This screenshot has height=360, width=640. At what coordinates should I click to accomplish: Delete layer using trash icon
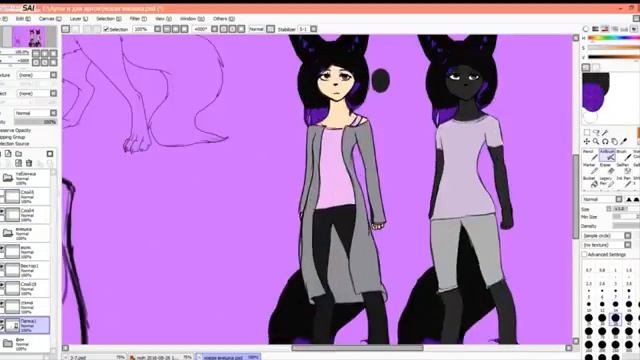[29, 163]
